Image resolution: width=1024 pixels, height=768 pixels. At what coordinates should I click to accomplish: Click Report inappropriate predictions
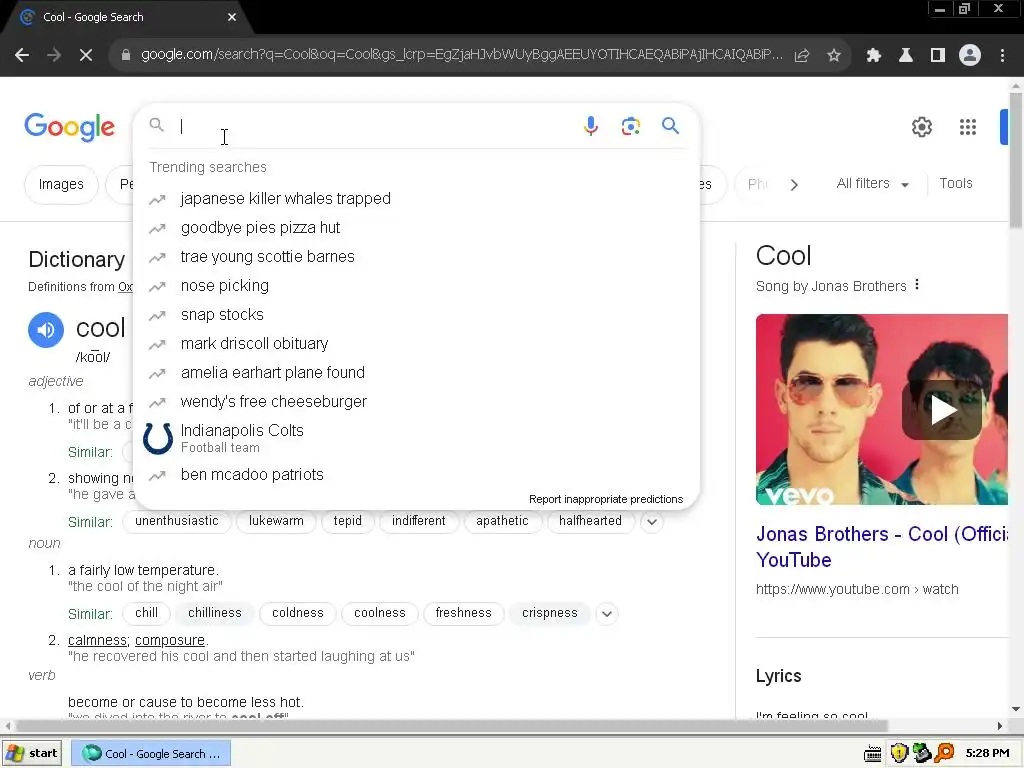605,499
